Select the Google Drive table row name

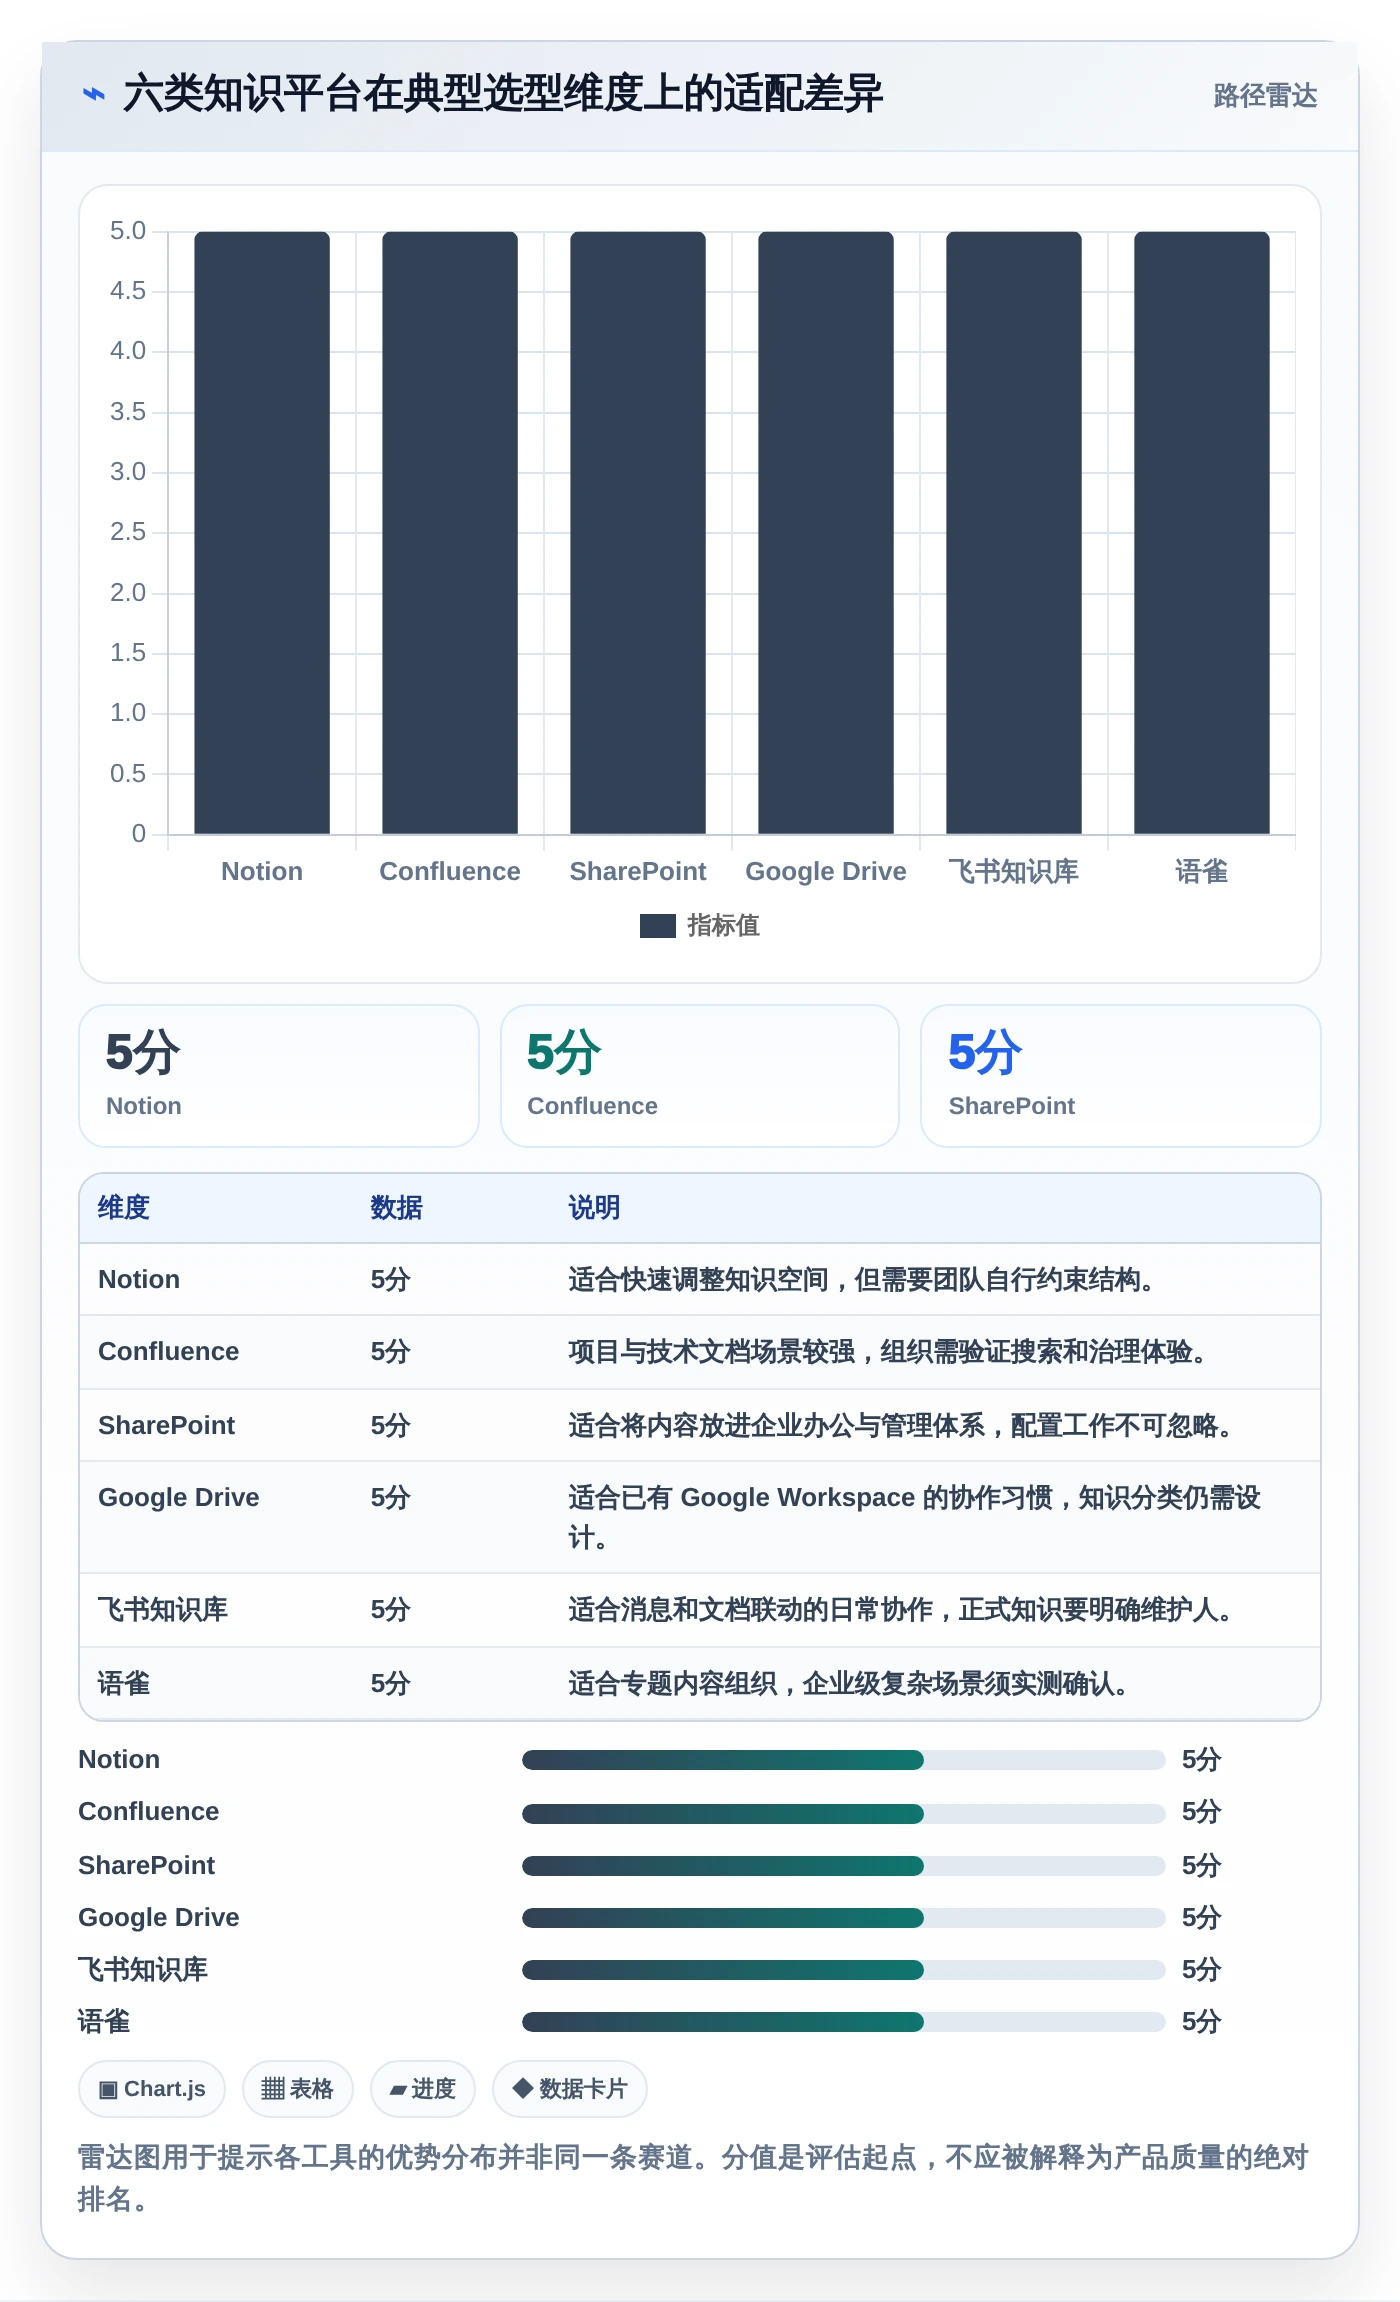coord(179,1497)
